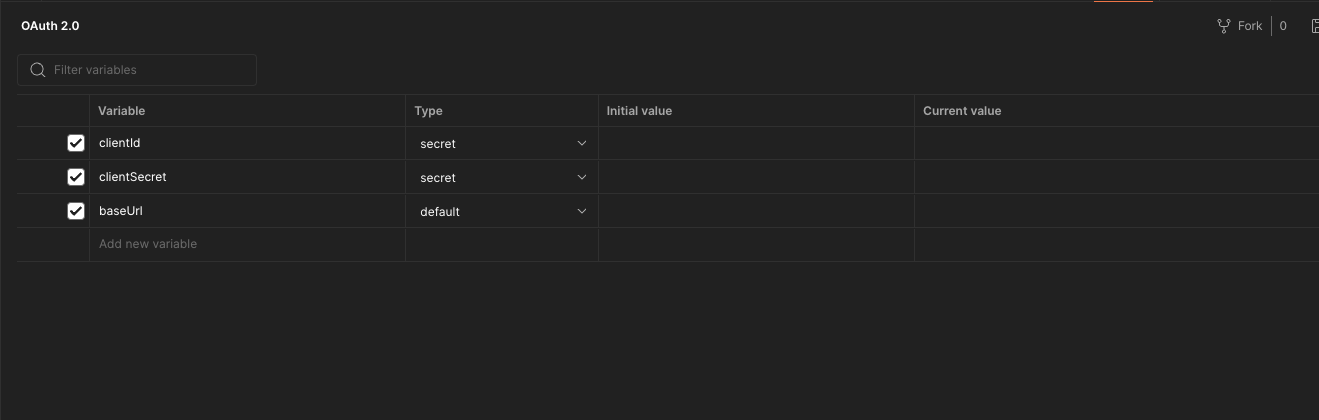Select the clientId current value cell
The image size is (1319, 420).
point(1116,143)
